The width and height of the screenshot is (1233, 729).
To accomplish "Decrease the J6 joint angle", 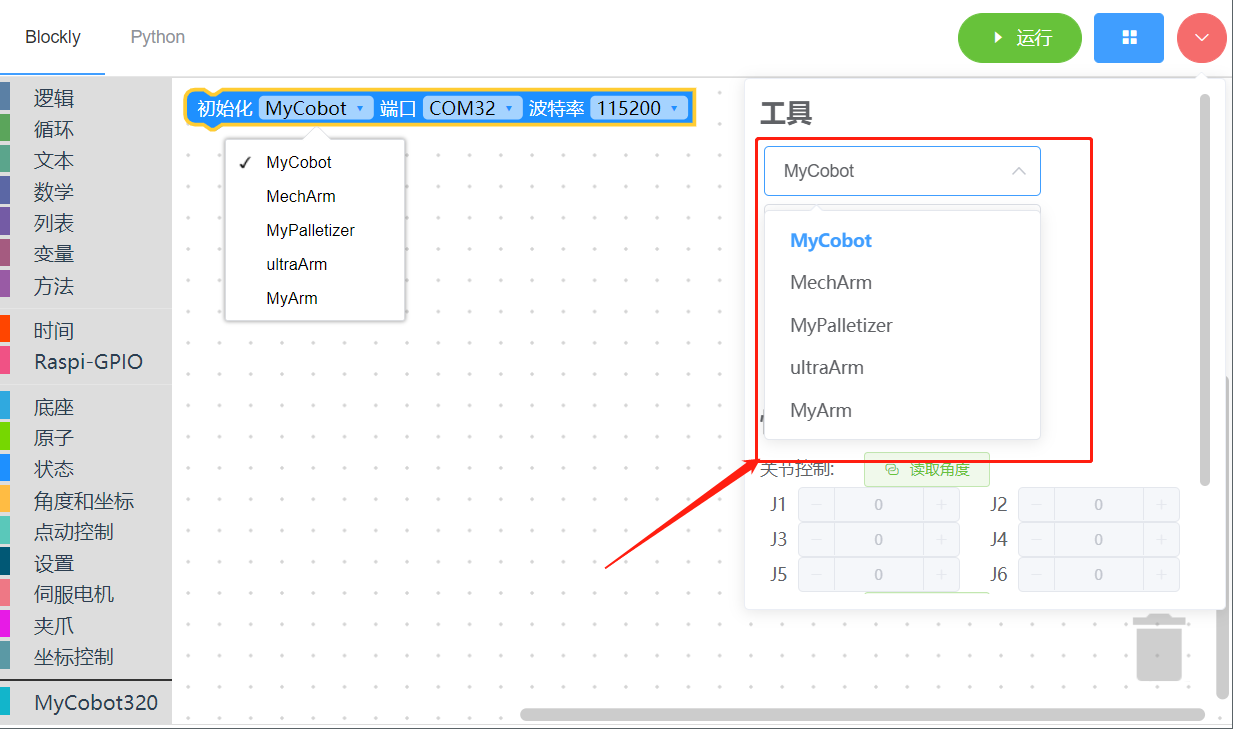I will point(1037,575).
